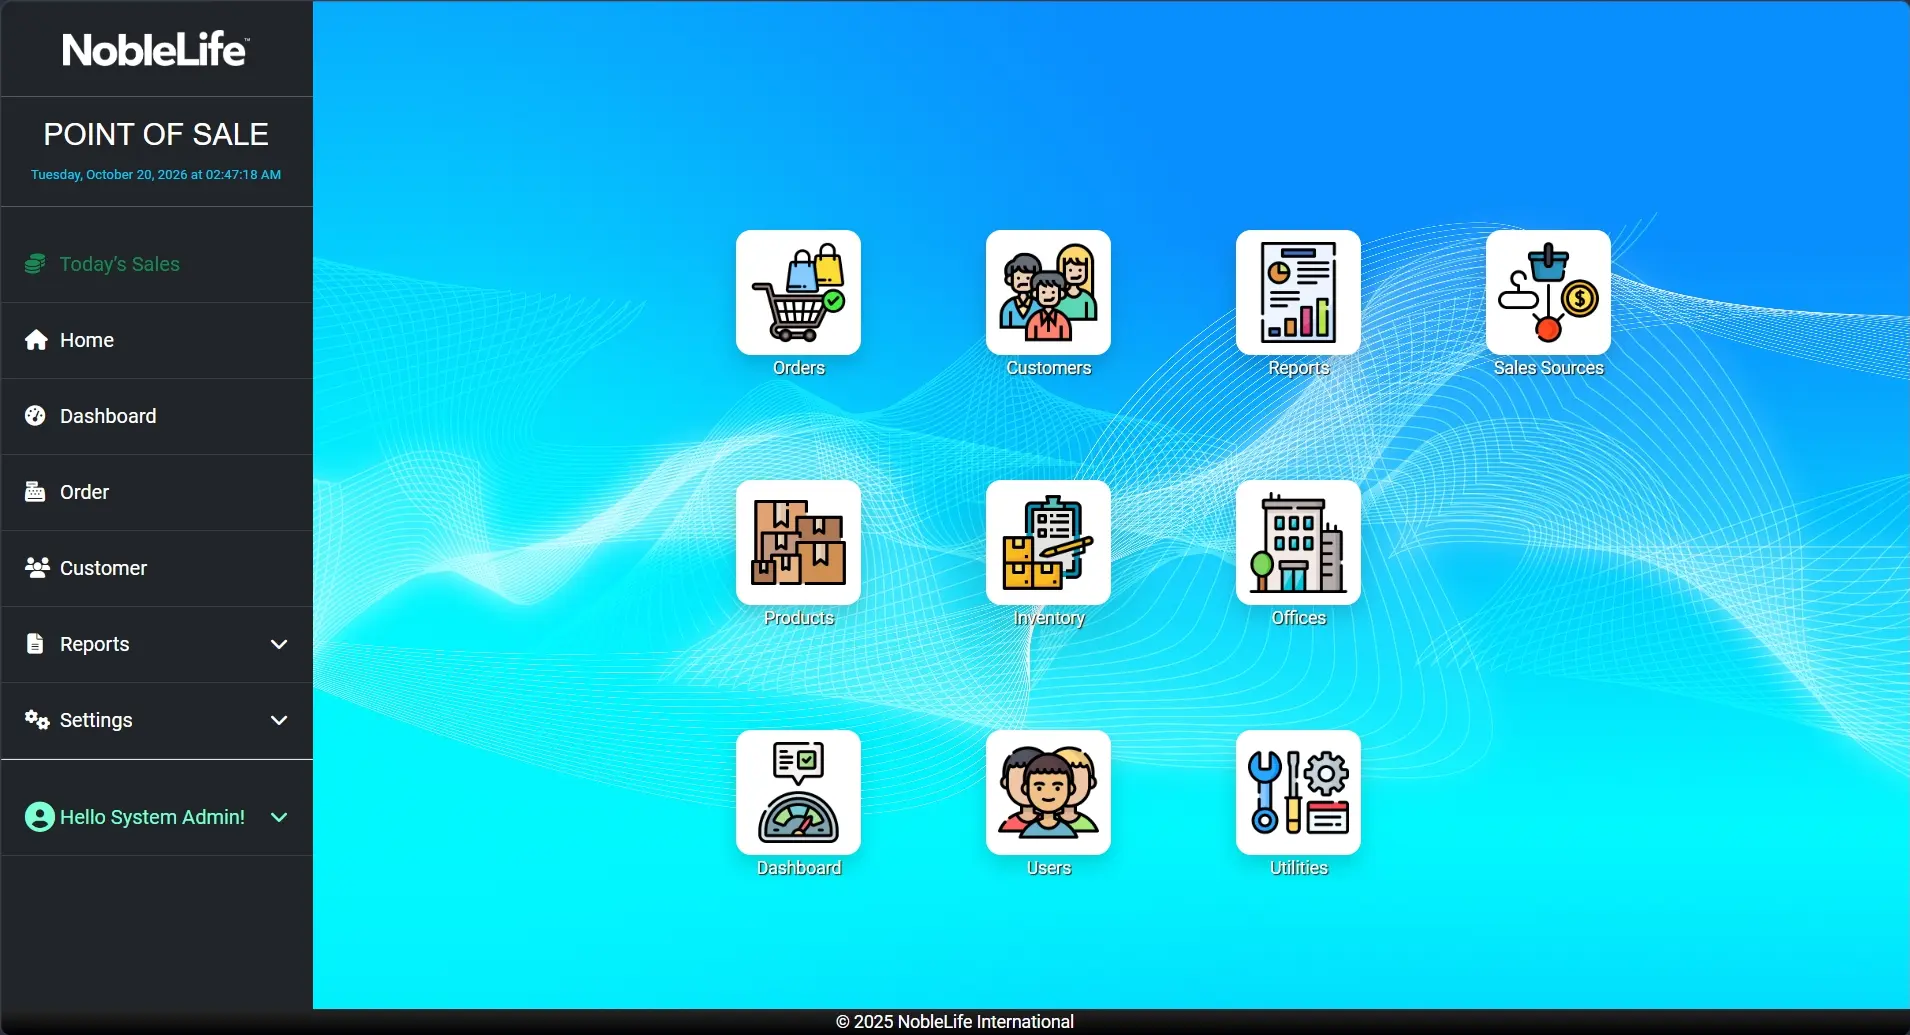Select Customer in the sidebar menu

click(x=157, y=568)
